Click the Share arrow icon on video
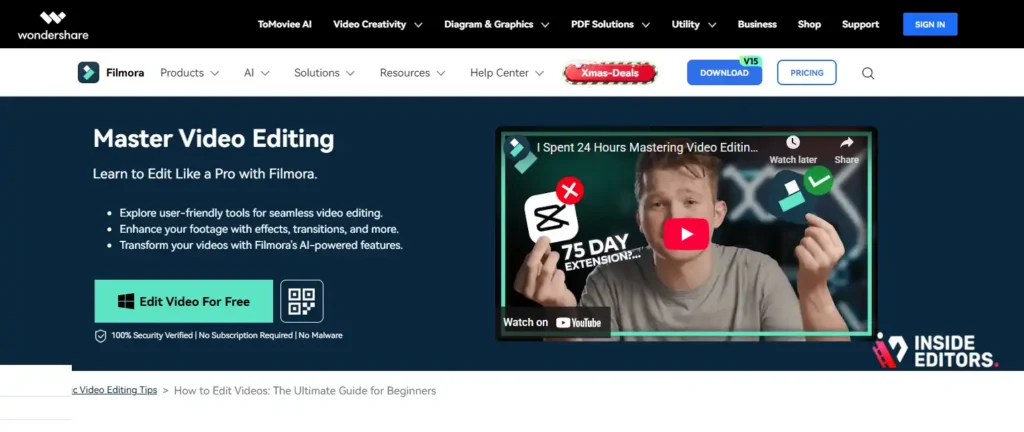Screen dimensions: 1024x432 point(846,142)
